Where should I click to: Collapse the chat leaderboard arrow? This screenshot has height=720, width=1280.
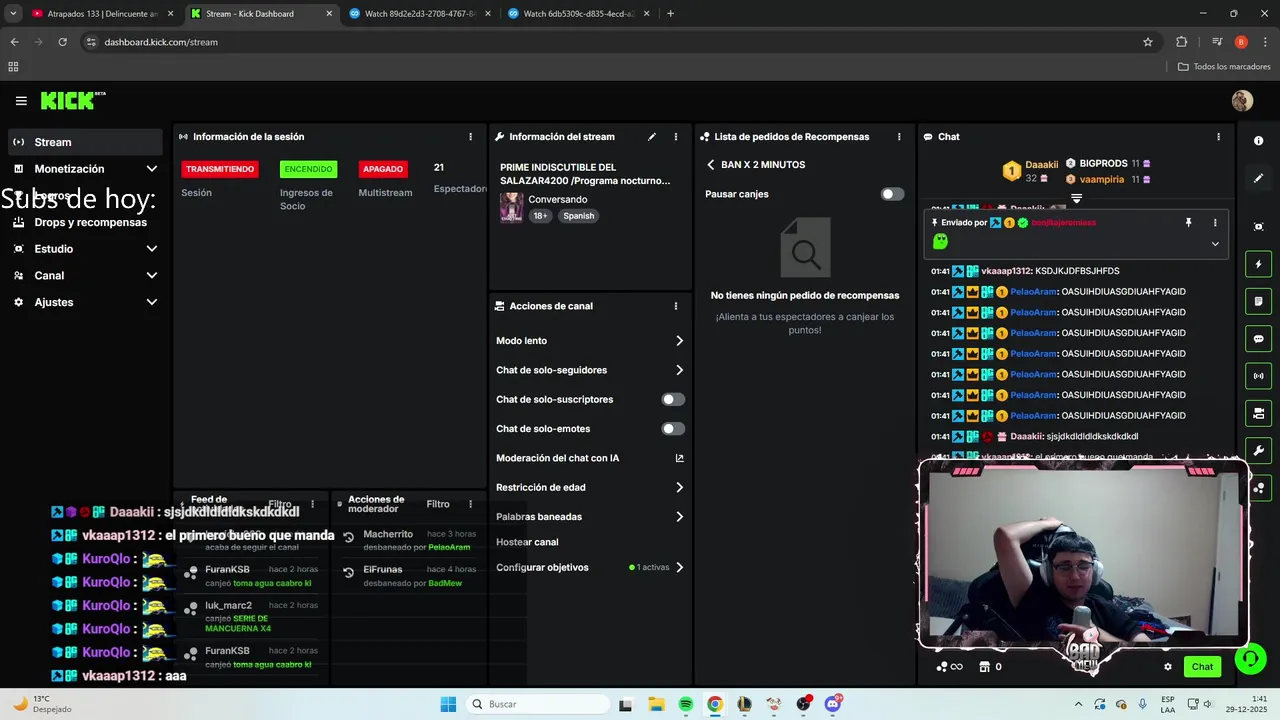click(x=1076, y=198)
